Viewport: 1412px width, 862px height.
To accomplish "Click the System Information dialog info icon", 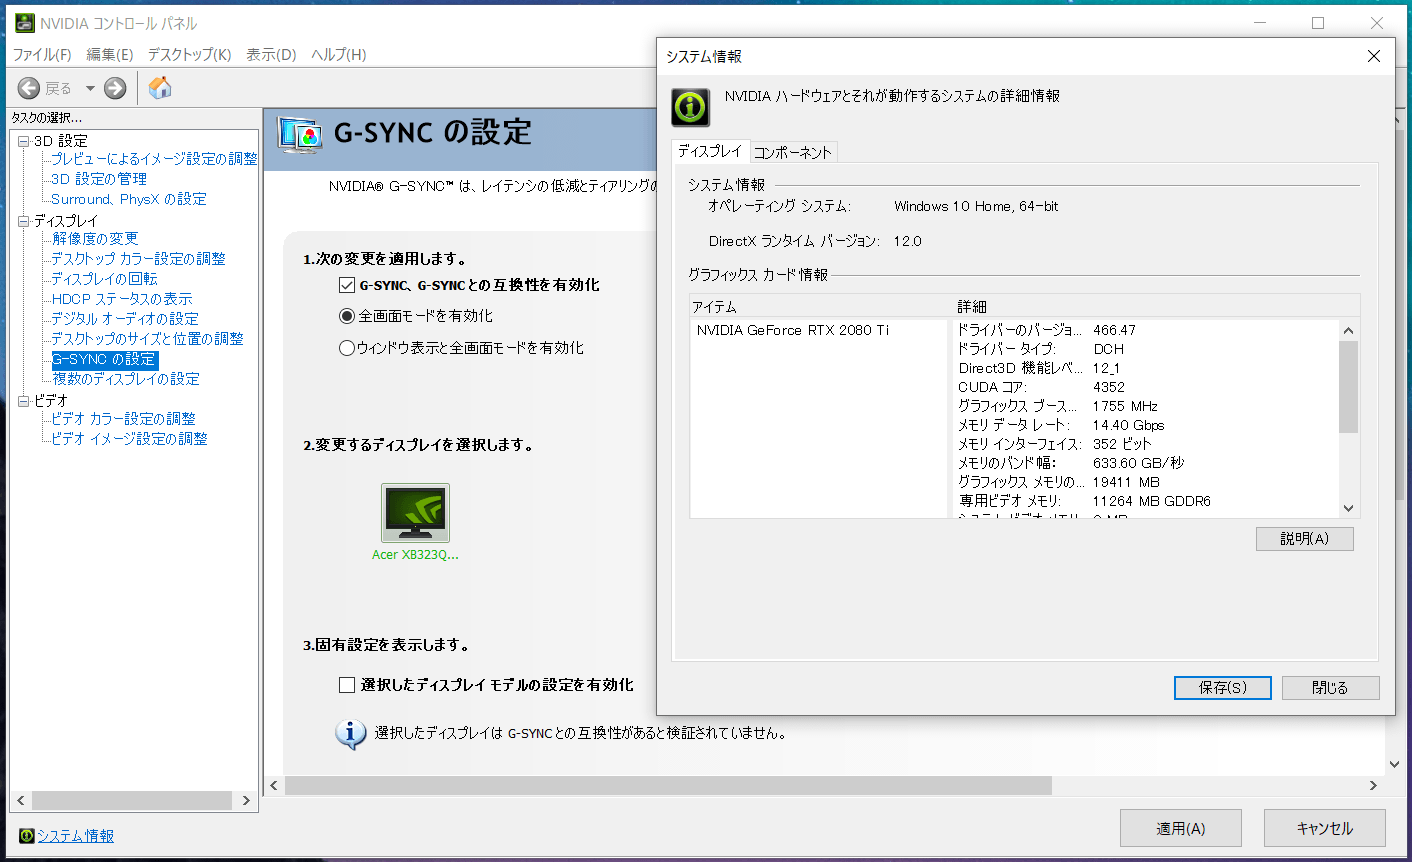I will (x=690, y=107).
